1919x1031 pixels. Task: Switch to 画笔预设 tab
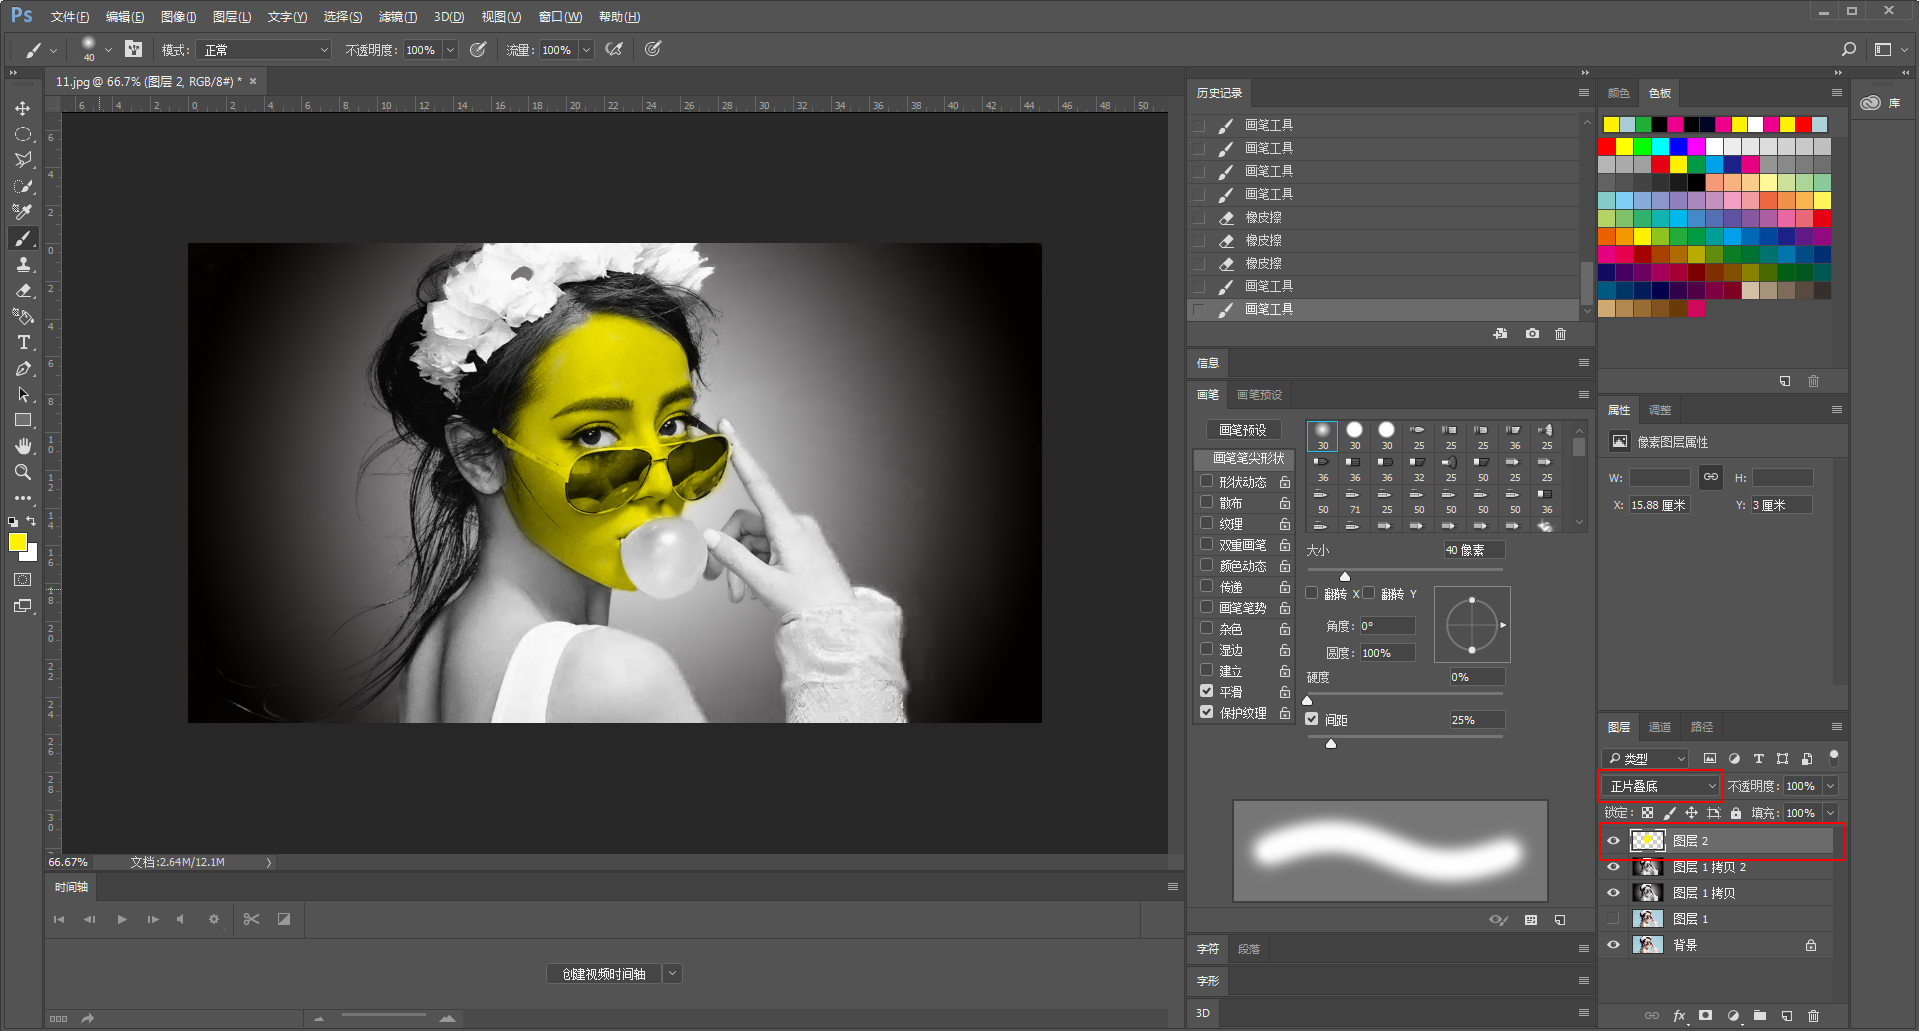[1259, 395]
